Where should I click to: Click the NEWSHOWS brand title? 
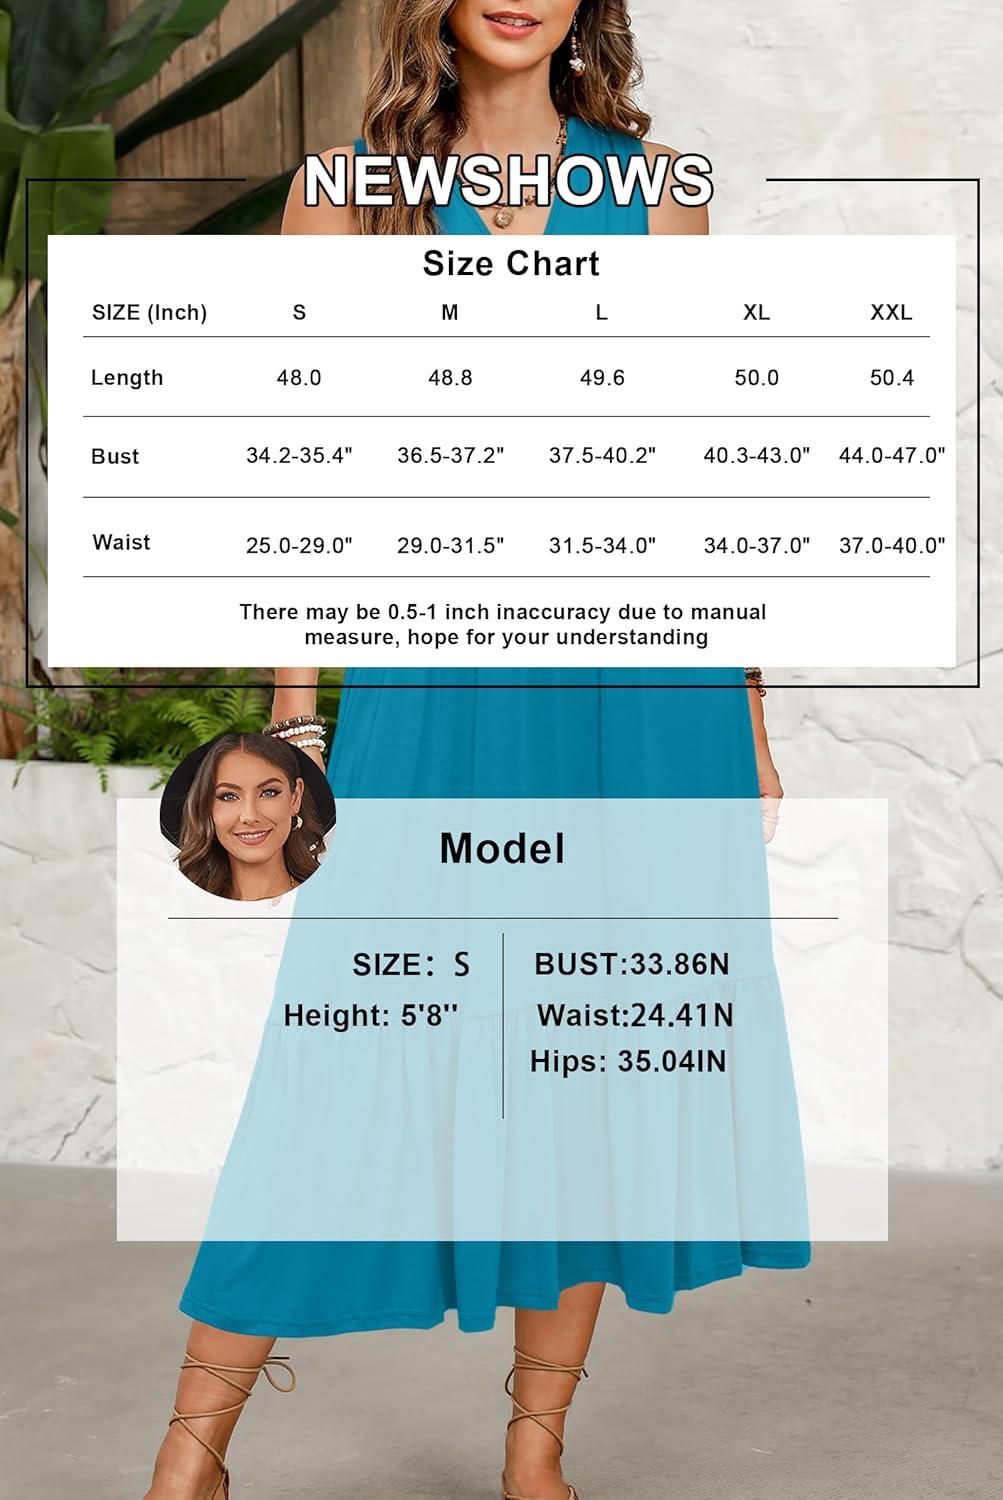pos(508,181)
